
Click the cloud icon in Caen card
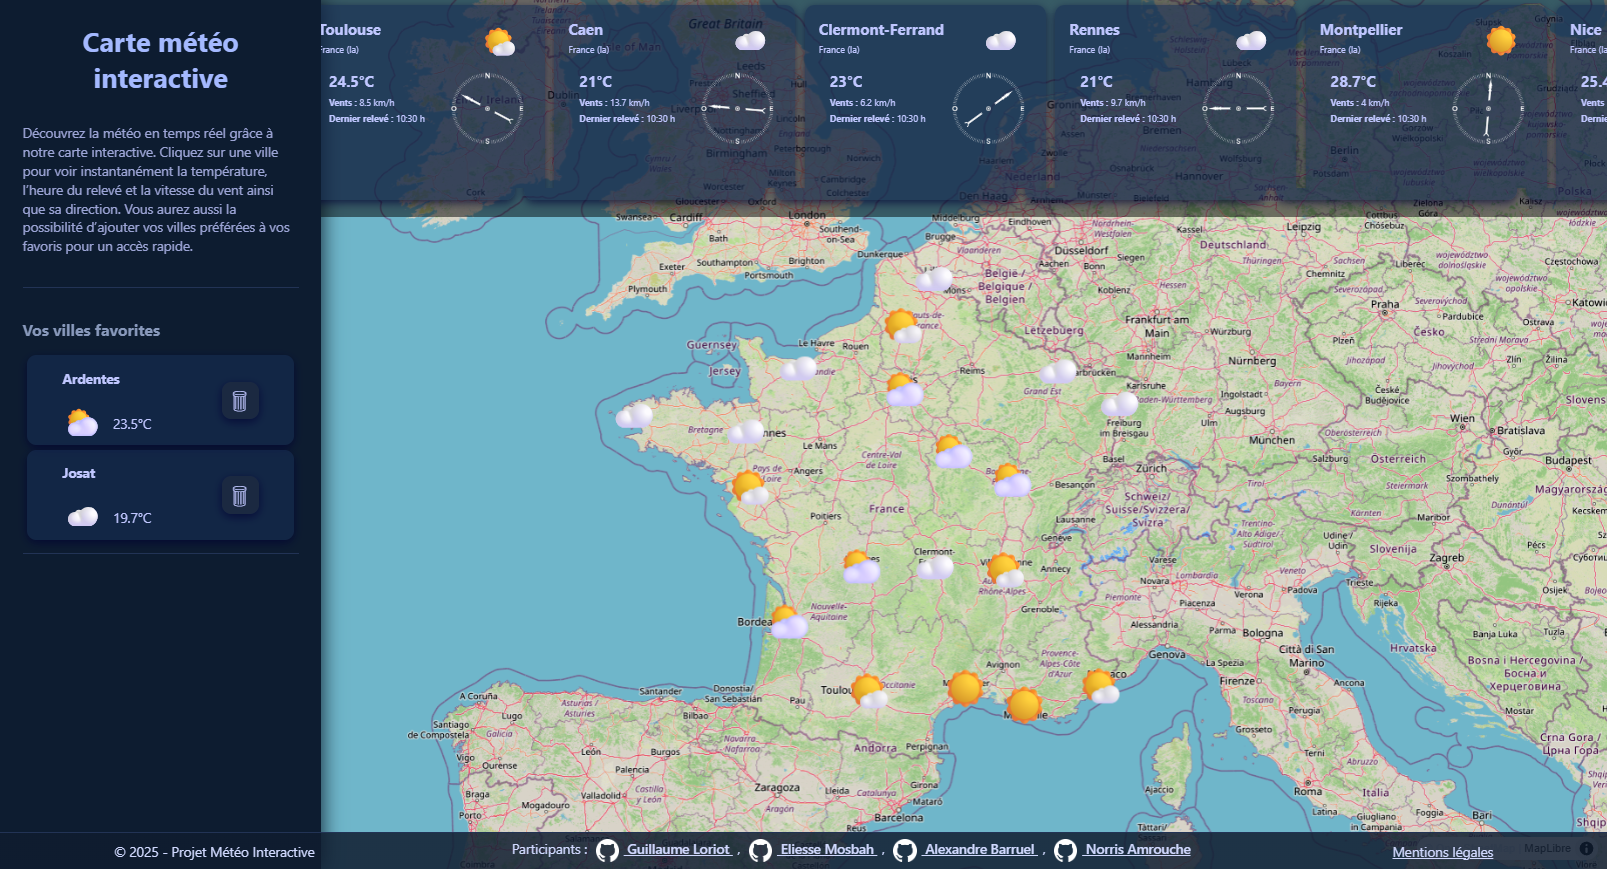pos(750,40)
